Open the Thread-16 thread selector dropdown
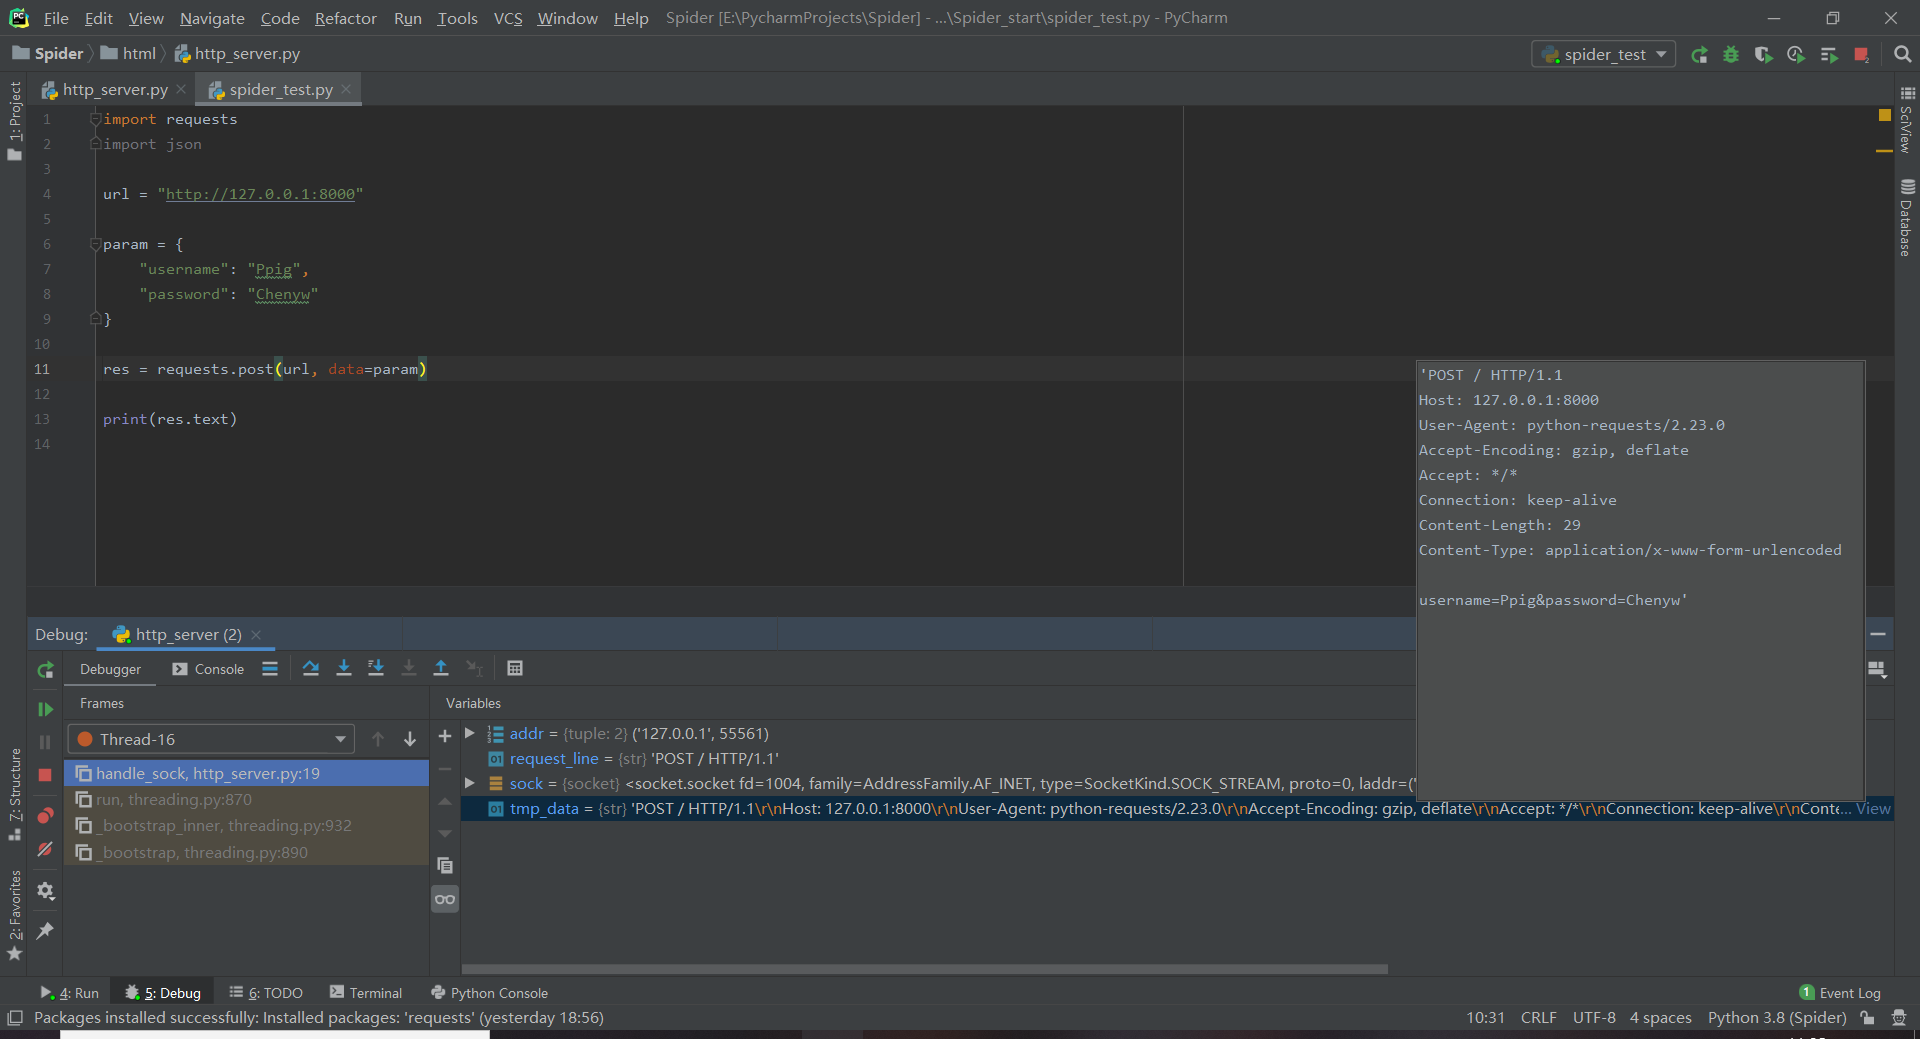 [211, 739]
